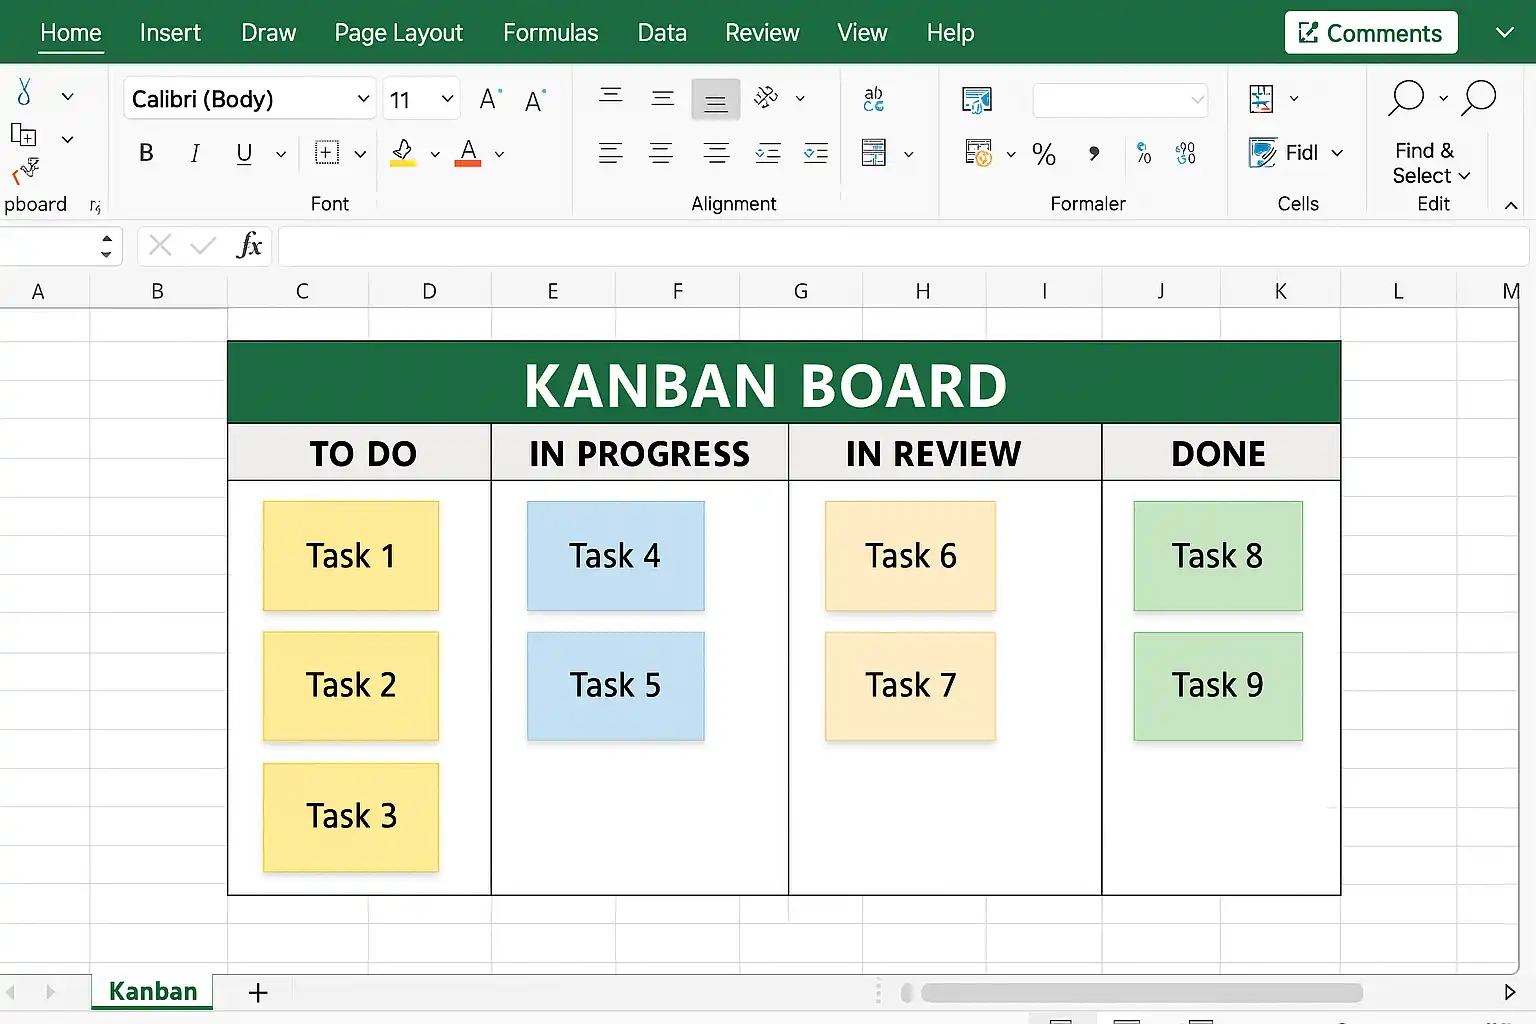Open the Comments pane button
The height and width of the screenshot is (1024, 1536).
(1371, 33)
